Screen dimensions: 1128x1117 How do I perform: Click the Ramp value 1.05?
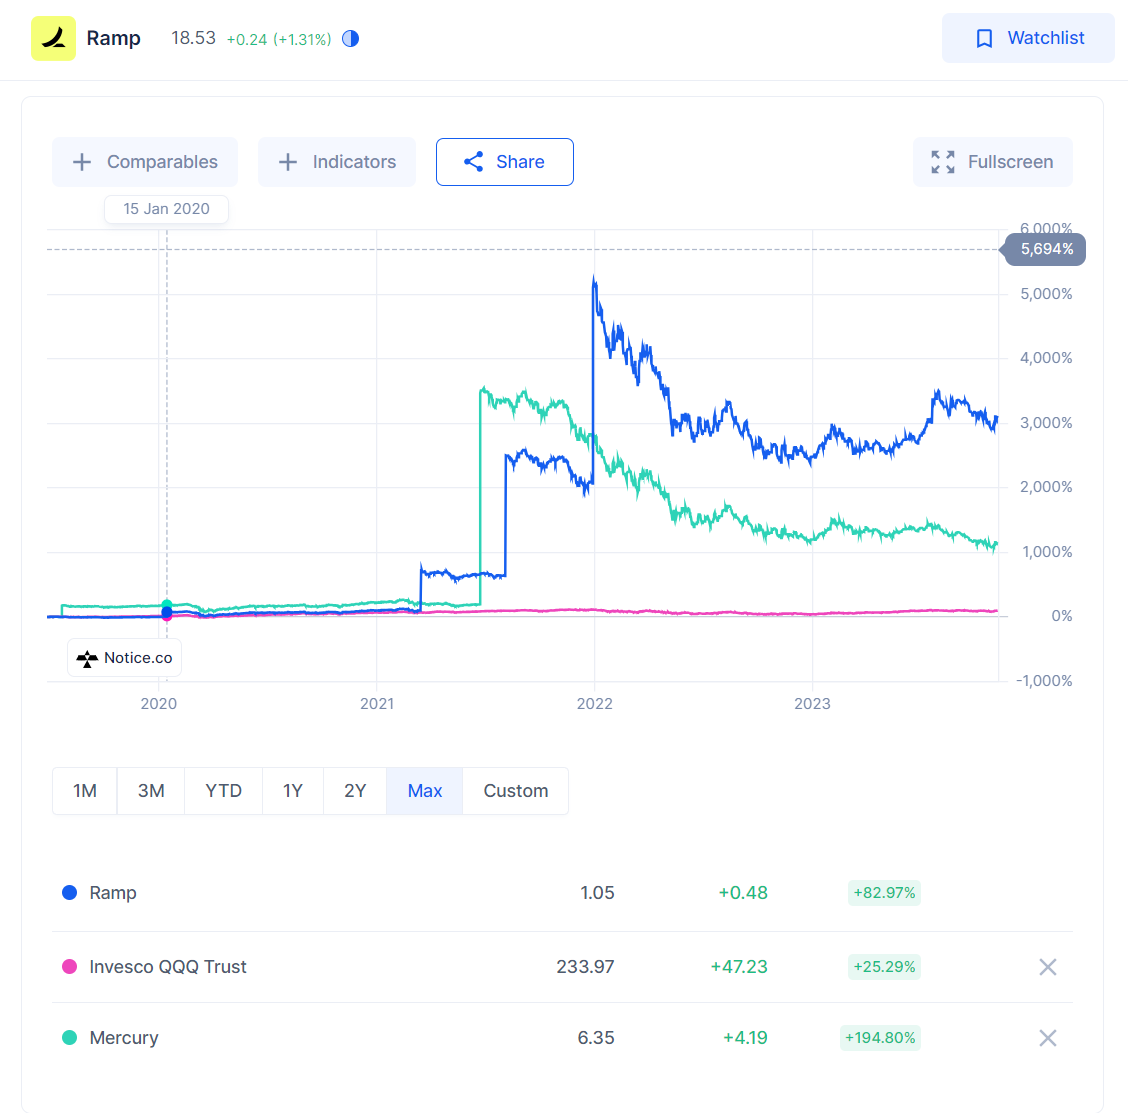click(x=597, y=893)
